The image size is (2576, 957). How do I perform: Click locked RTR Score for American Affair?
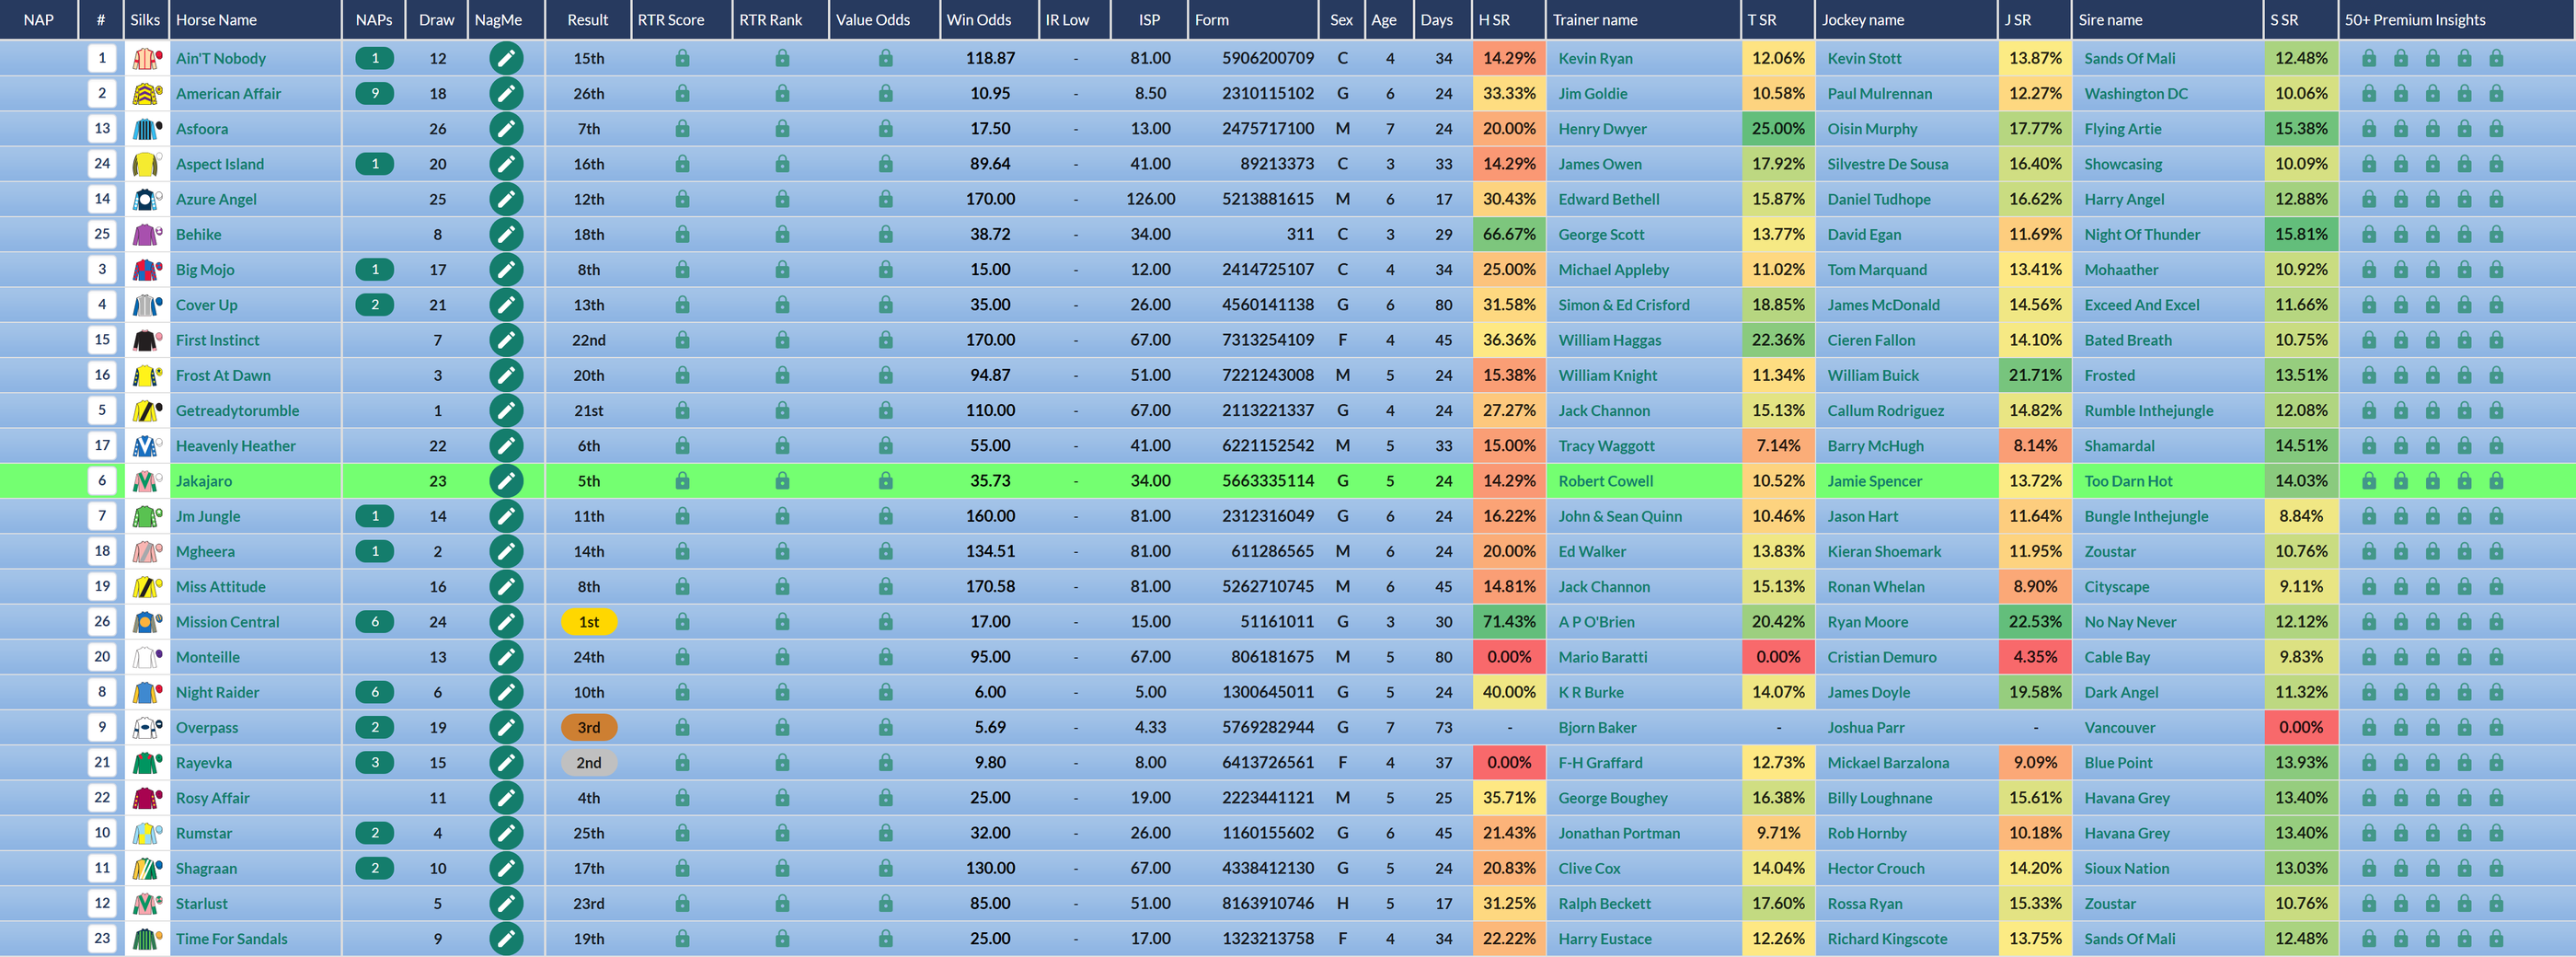[682, 94]
